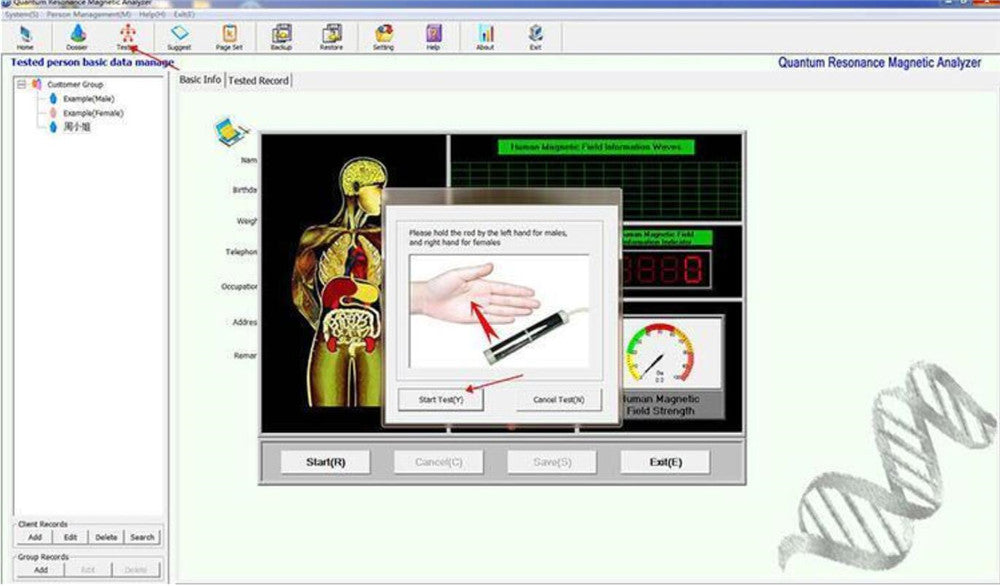The height and width of the screenshot is (586, 1000).
Task: Click the Exit(E) button below the panel
Action: click(665, 462)
